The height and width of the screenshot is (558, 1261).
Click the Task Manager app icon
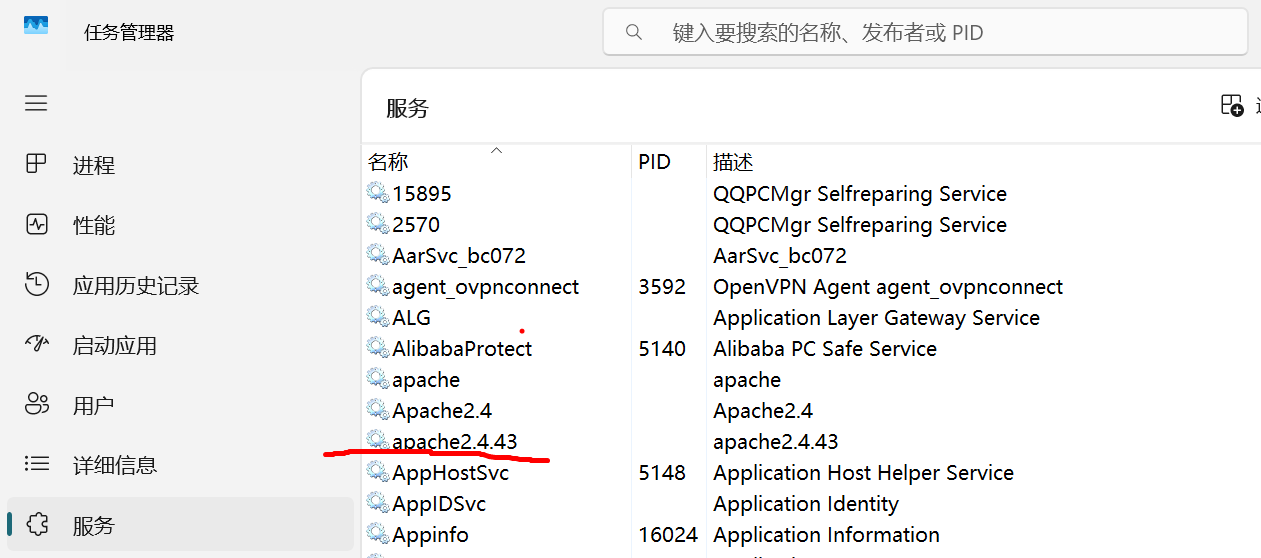click(x=36, y=27)
